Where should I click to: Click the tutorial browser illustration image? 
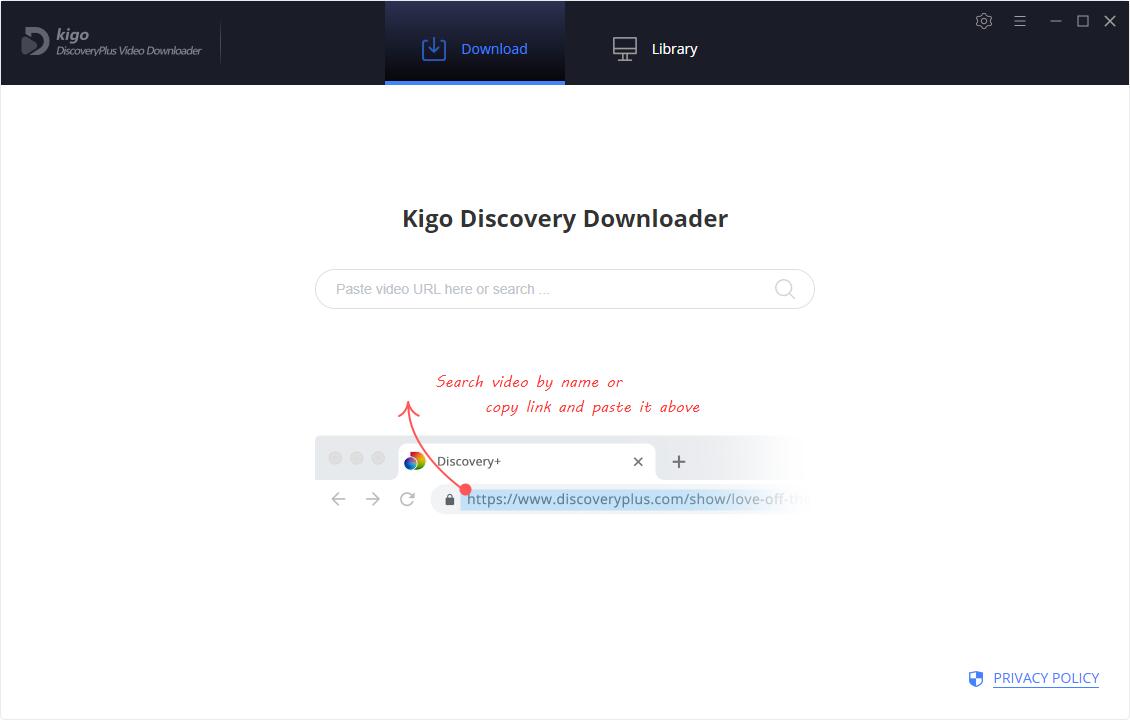point(565,443)
